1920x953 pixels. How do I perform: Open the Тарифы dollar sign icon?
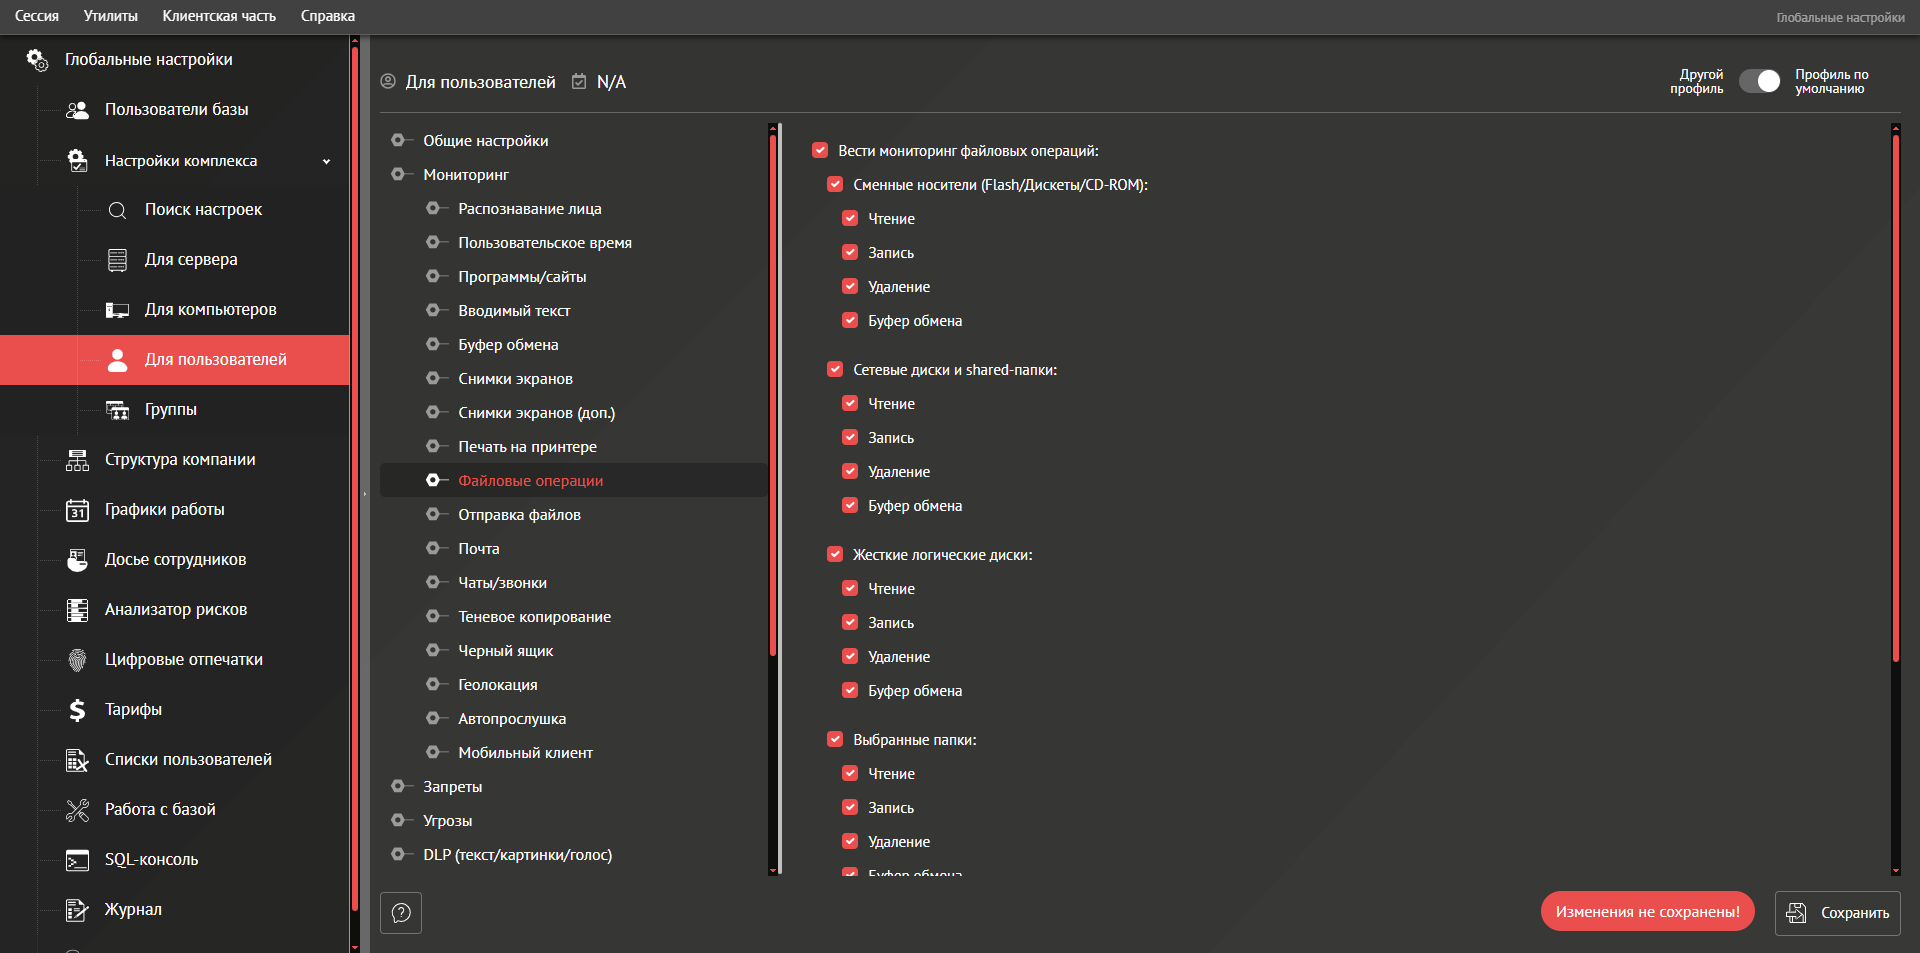[77, 710]
